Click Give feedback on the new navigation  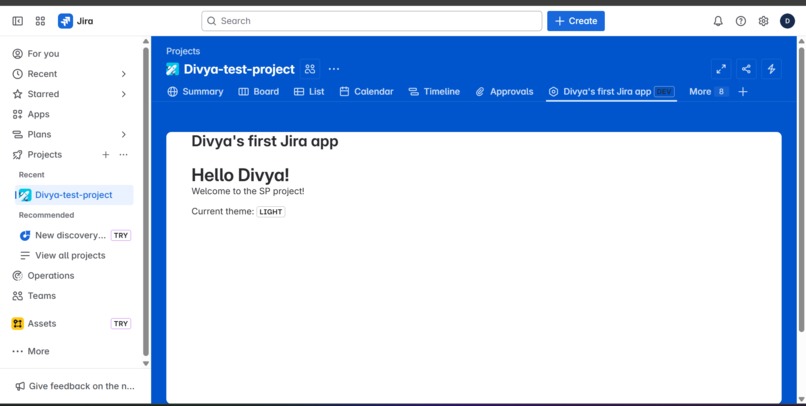(75, 386)
